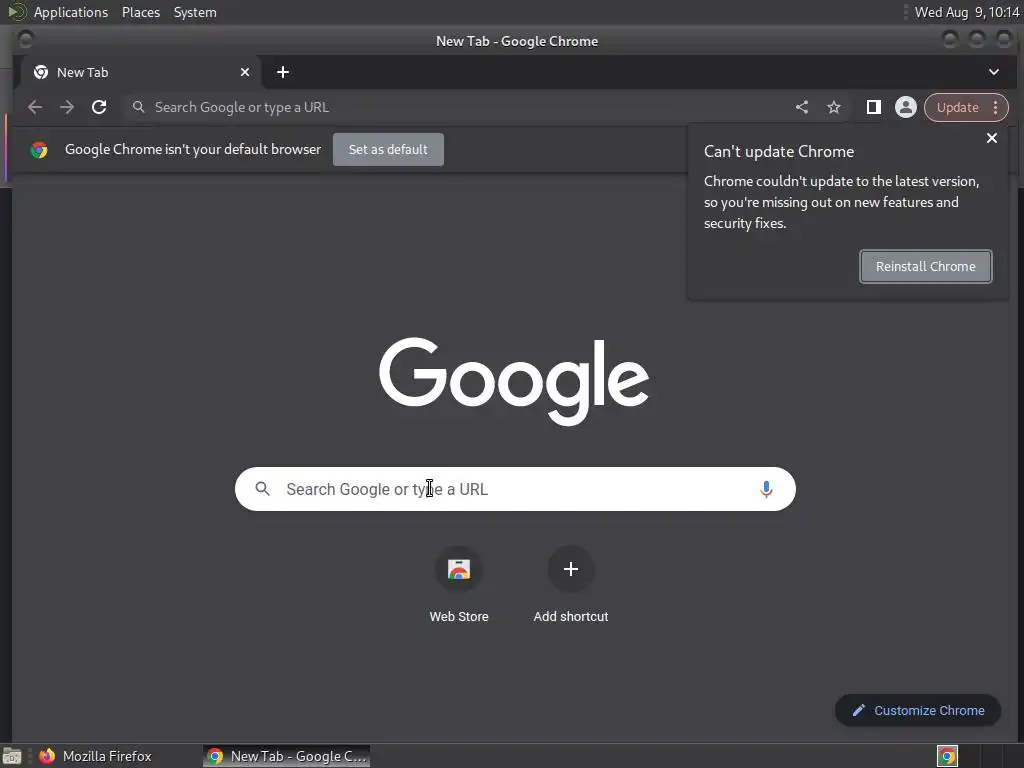Close the New Tab tab

coord(245,72)
